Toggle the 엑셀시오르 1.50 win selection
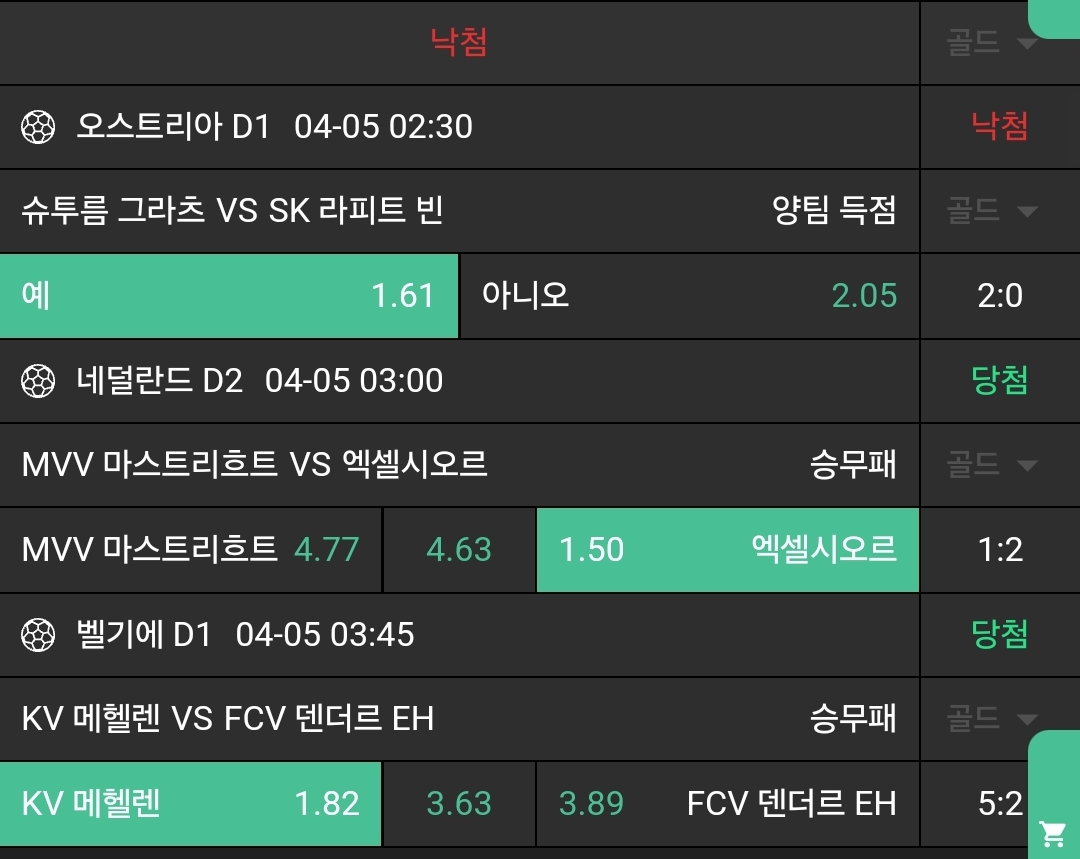This screenshot has height=859, width=1080. [x=727, y=550]
